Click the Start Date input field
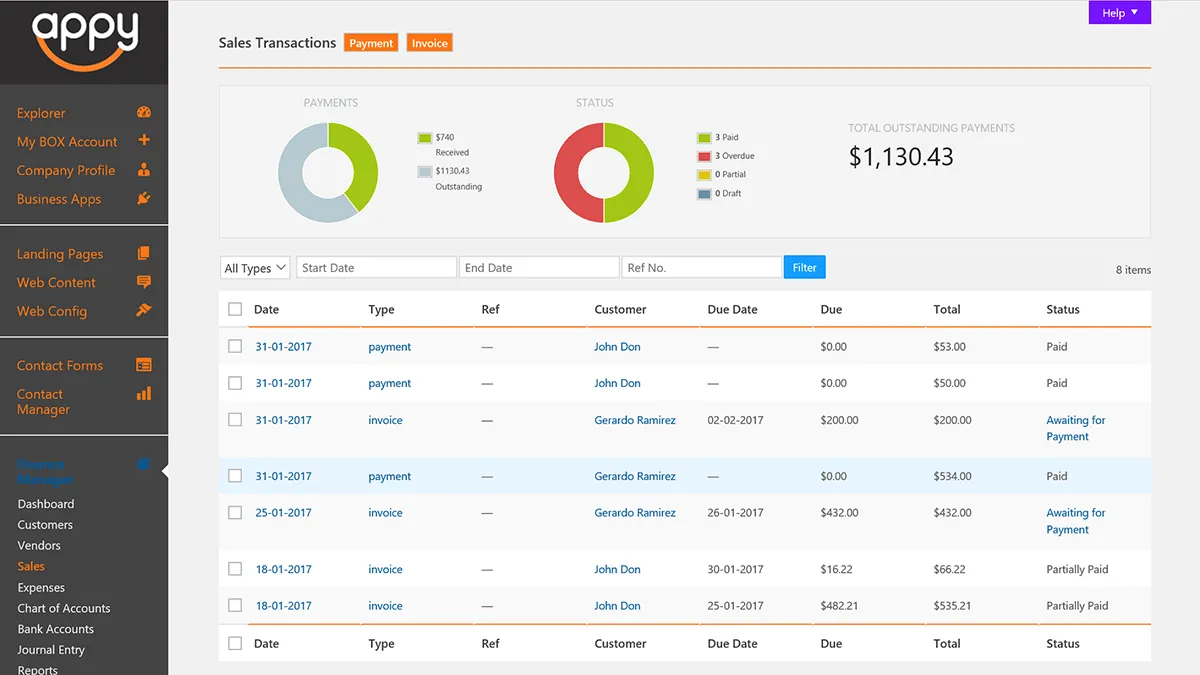 click(376, 268)
